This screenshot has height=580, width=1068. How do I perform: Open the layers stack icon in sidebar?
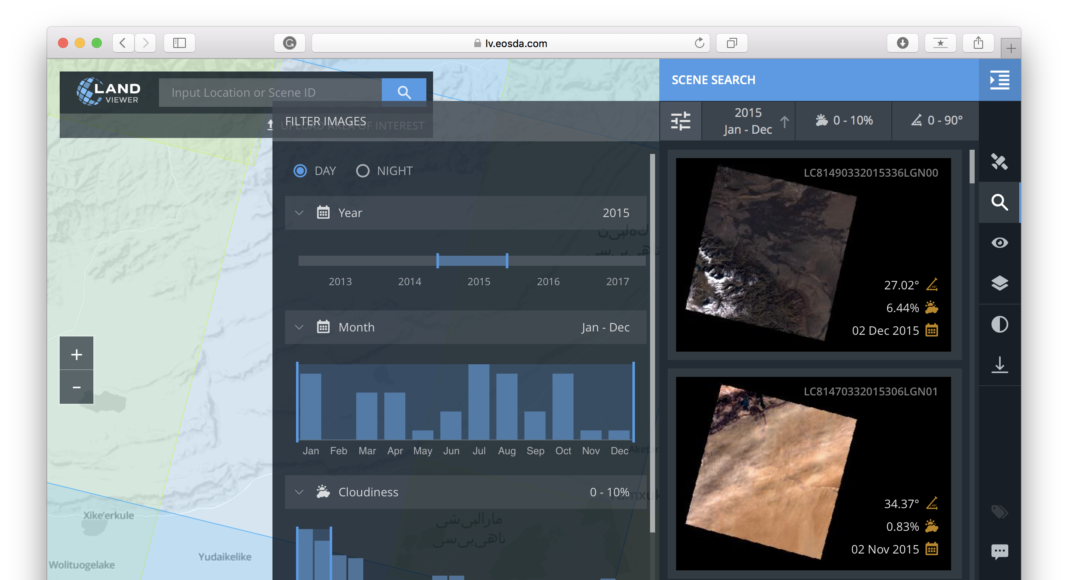tap(999, 283)
